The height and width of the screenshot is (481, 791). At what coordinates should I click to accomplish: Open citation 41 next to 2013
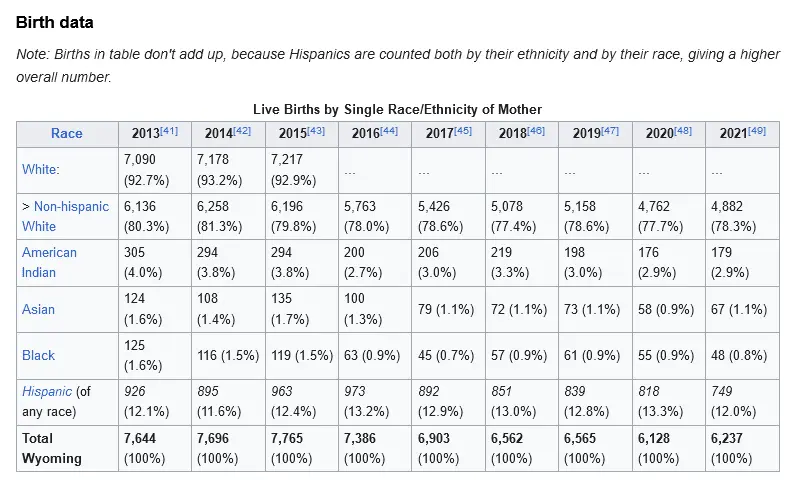pyautogui.click(x=169, y=130)
